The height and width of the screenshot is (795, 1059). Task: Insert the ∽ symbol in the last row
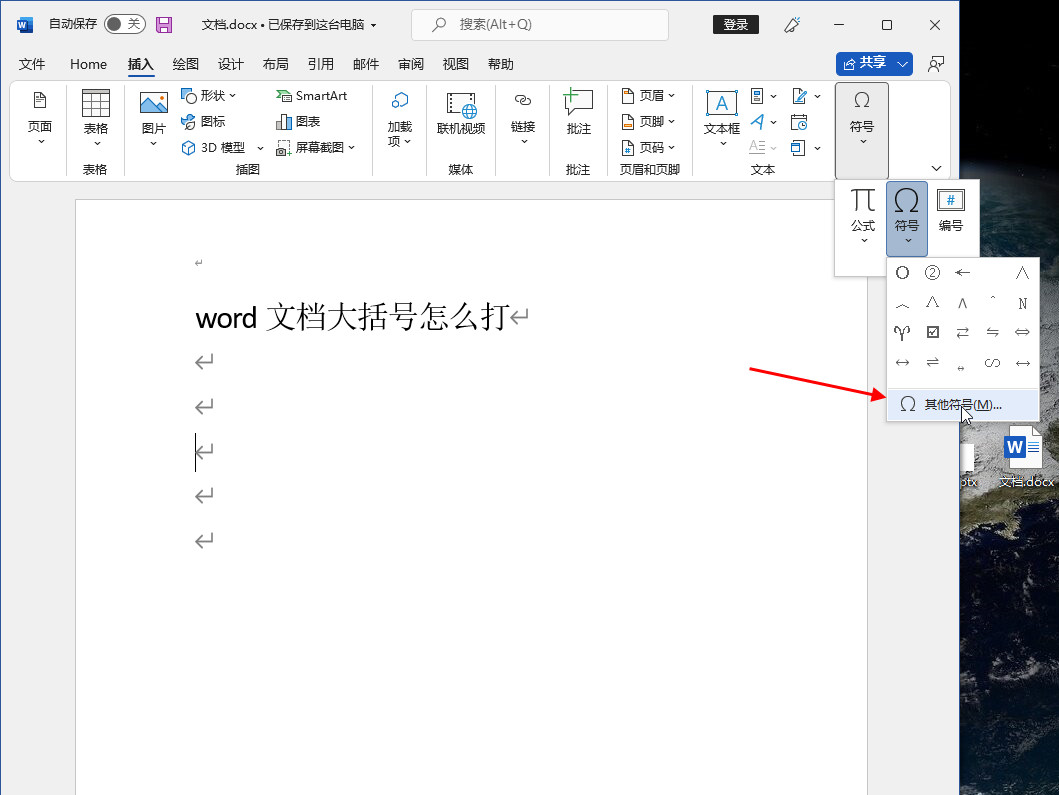pyautogui.click(x=992, y=363)
